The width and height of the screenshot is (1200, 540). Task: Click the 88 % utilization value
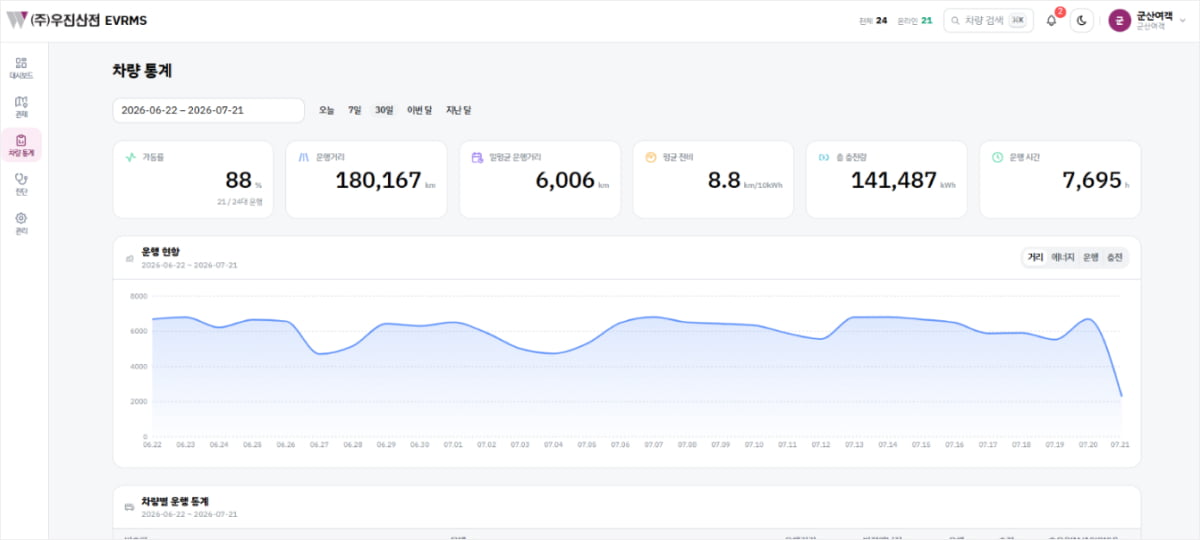coord(239,180)
